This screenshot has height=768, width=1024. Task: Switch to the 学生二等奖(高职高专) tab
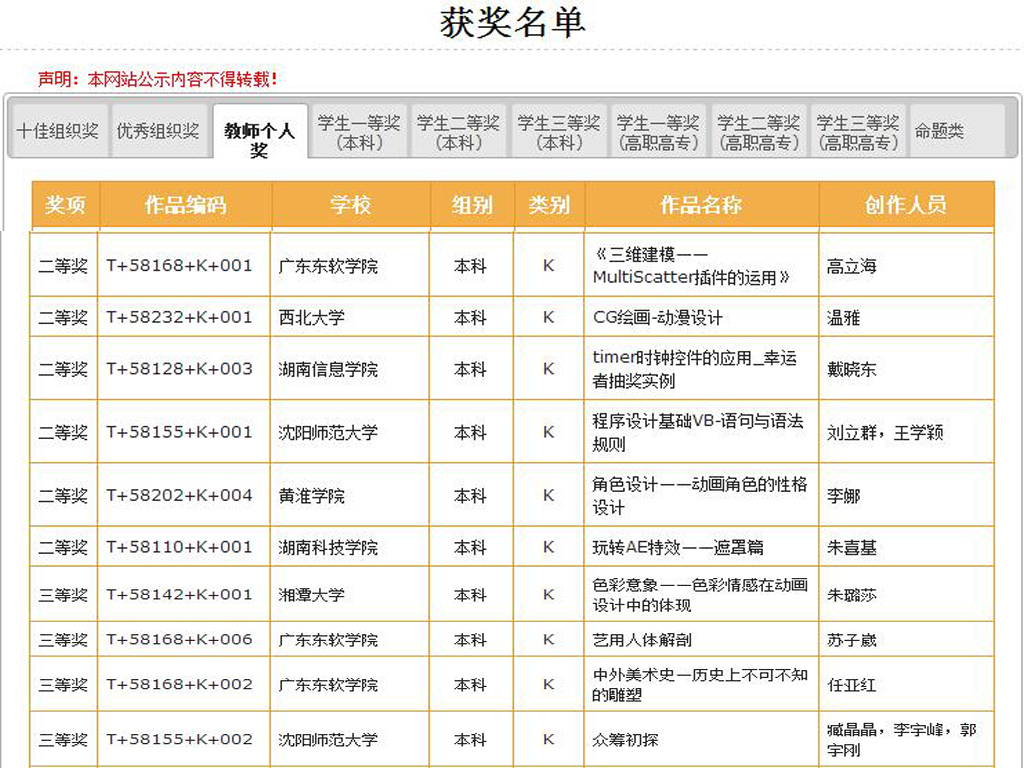[x=758, y=132]
